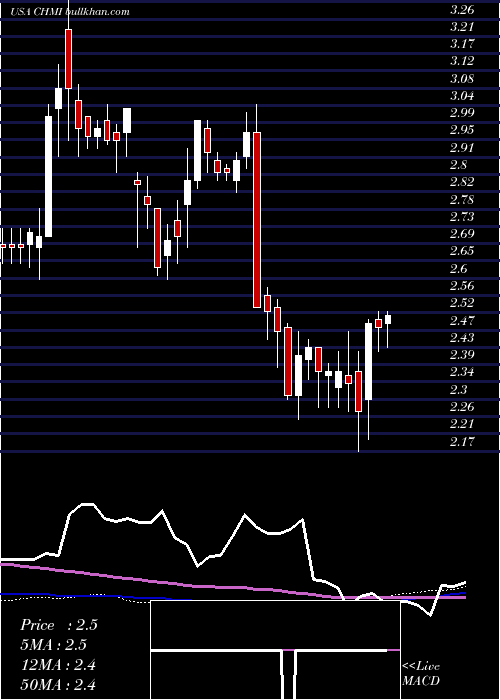Image resolution: width=500 pixels, height=700 pixels.
Task: Click the 3.12 price axis label
Action: pos(462,61)
